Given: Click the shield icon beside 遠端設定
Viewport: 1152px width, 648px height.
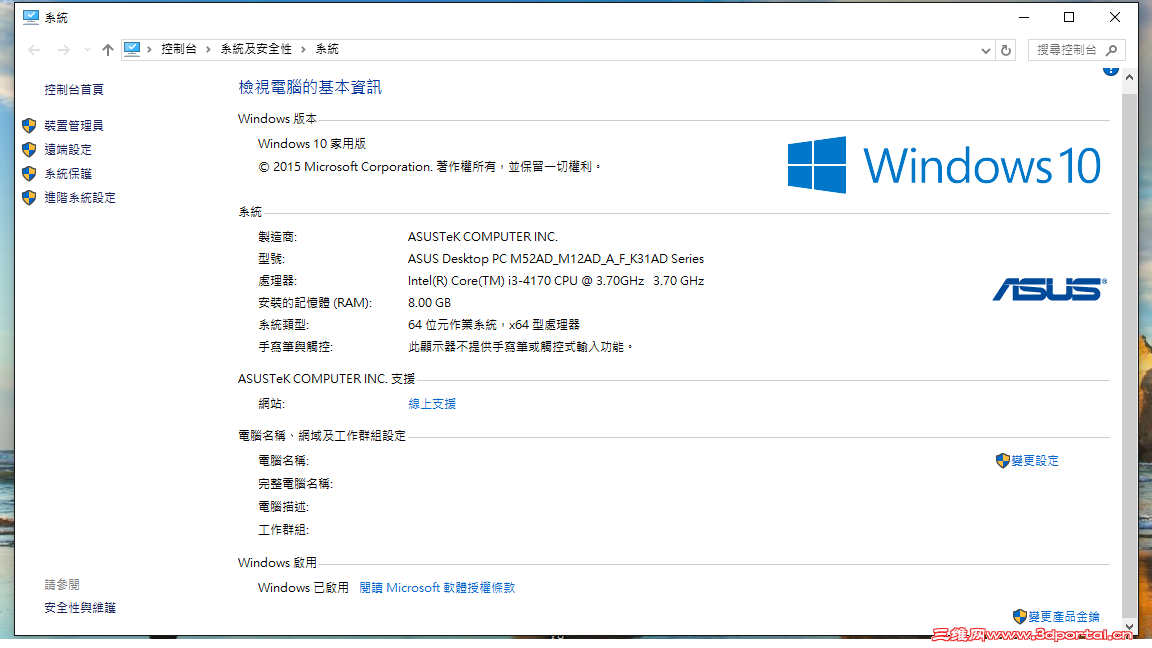Looking at the screenshot, I should (x=29, y=150).
